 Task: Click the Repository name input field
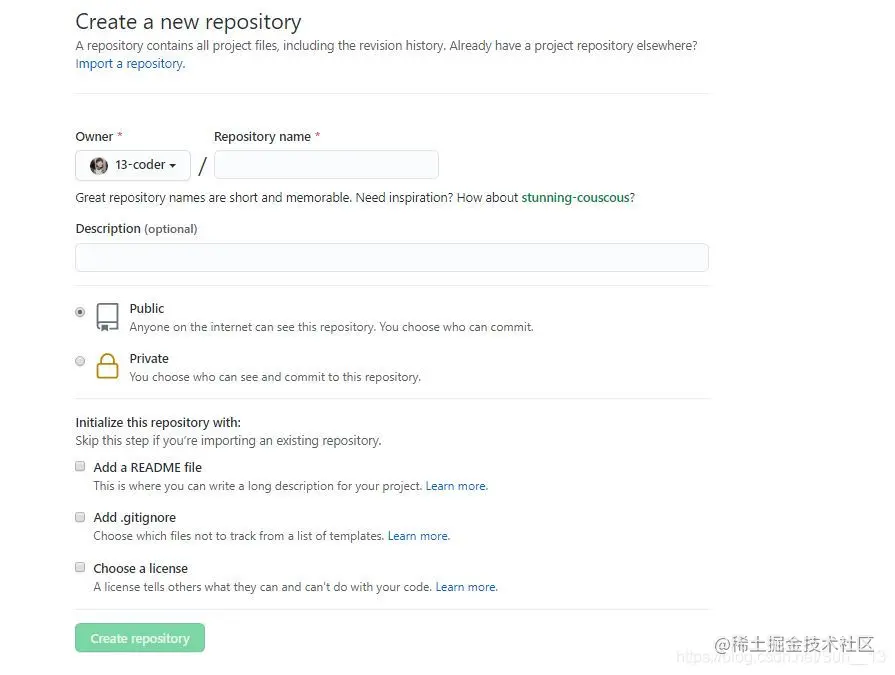point(326,165)
